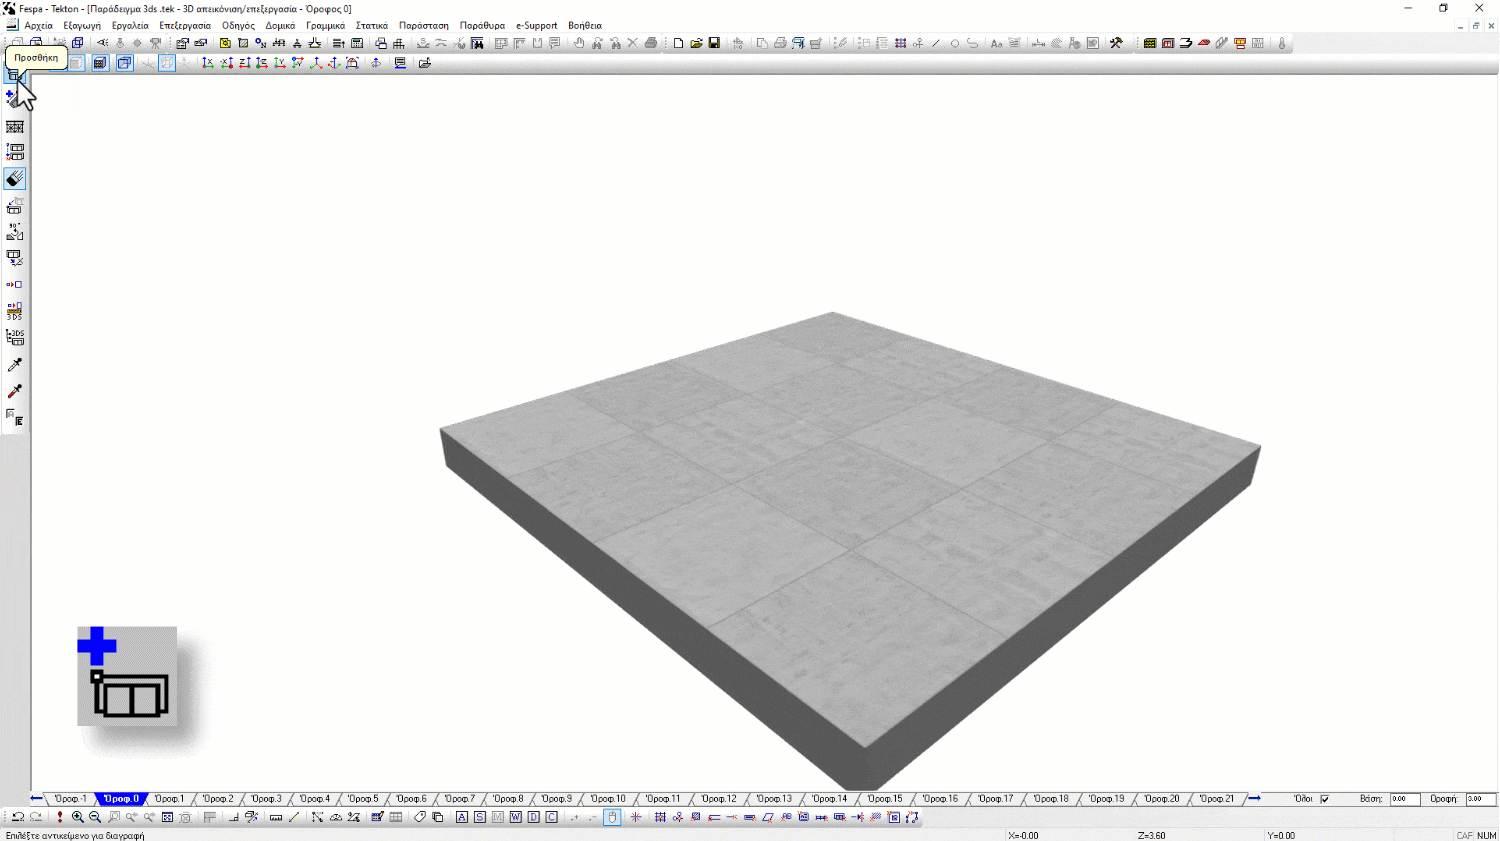The height and width of the screenshot is (841, 1500).
Task: Click the undo arrow in bottom toolbar
Action: point(17,817)
